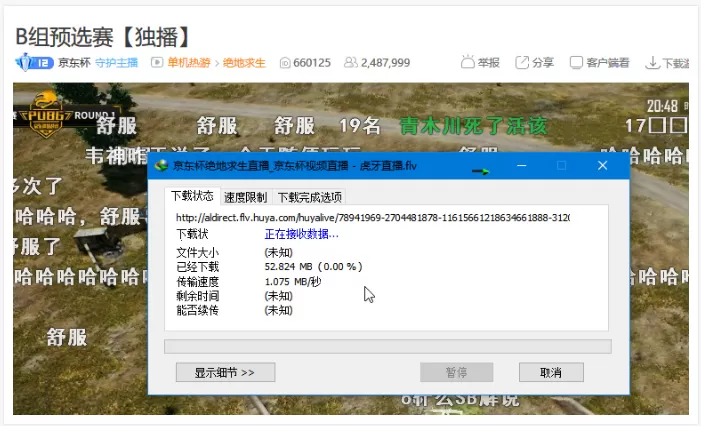Open the 速度限制 tab
Image resolution: width=701 pixels, height=426 pixels.
point(245,197)
